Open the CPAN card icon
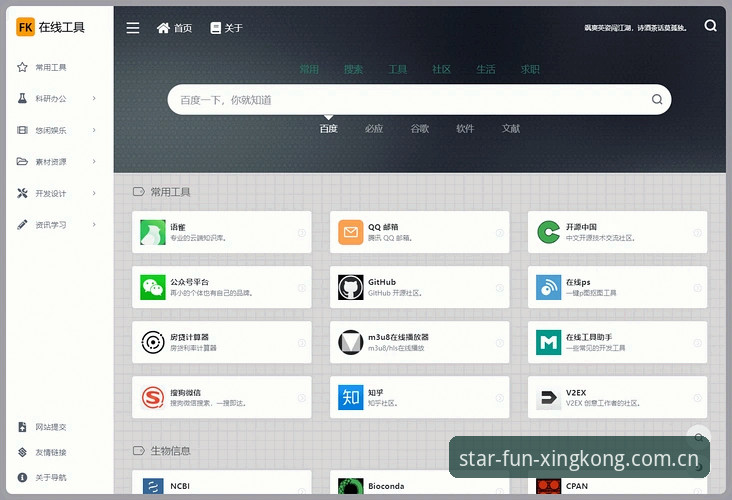The height and width of the screenshot is (500, 732). pos(549,486)
